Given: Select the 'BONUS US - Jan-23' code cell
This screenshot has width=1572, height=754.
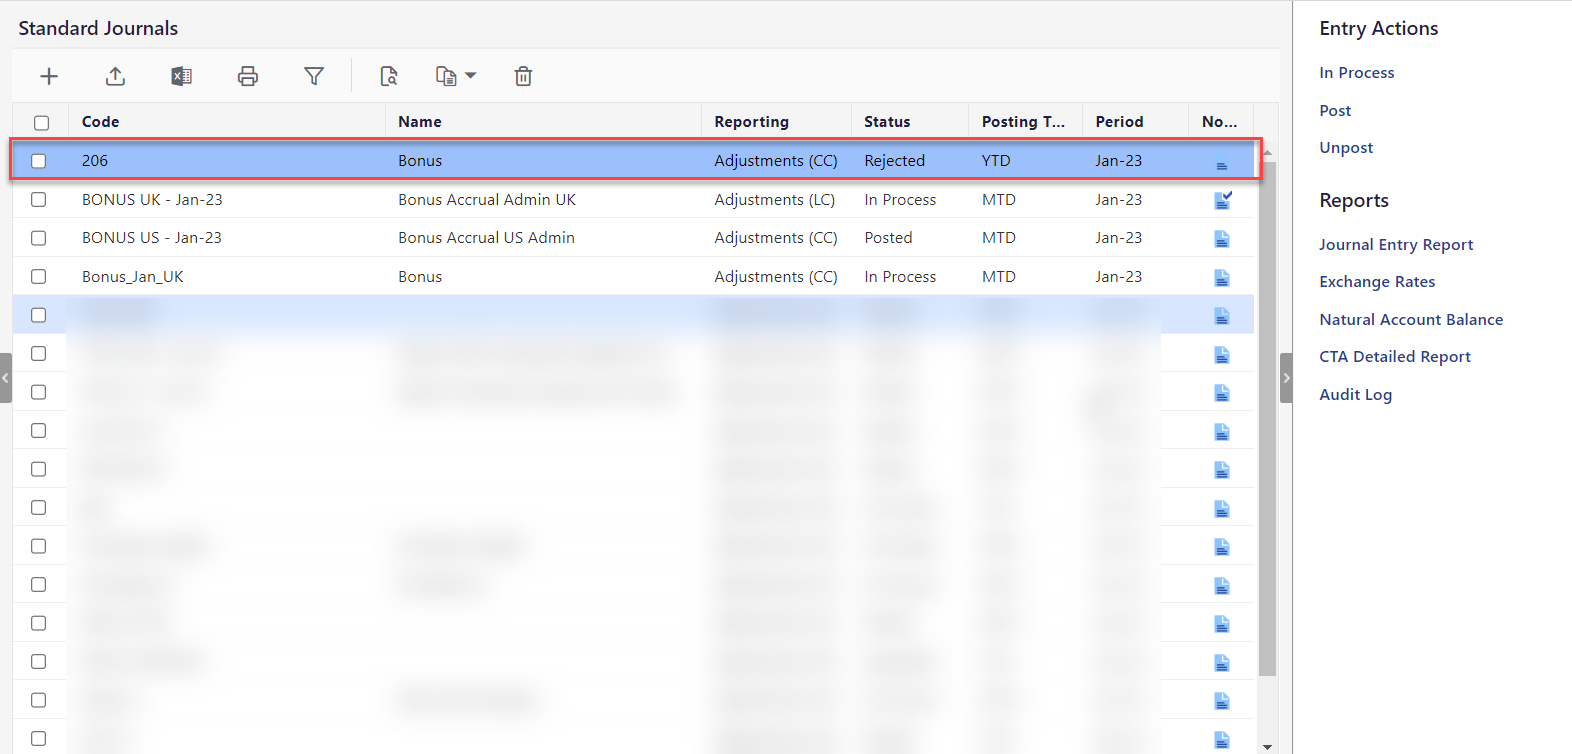Looking at the screenshot, I should (152, 237).
